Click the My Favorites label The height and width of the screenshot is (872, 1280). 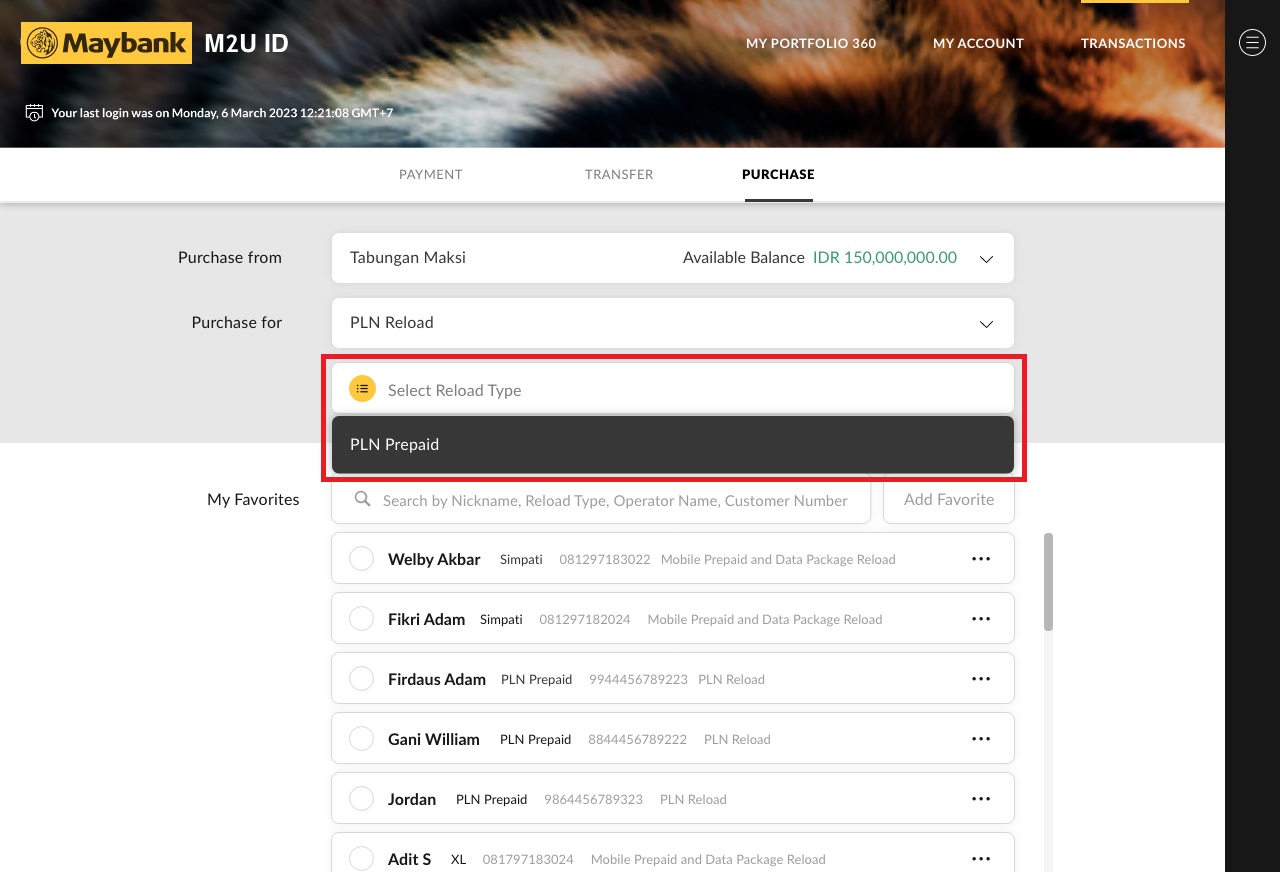tap(253, 499)
